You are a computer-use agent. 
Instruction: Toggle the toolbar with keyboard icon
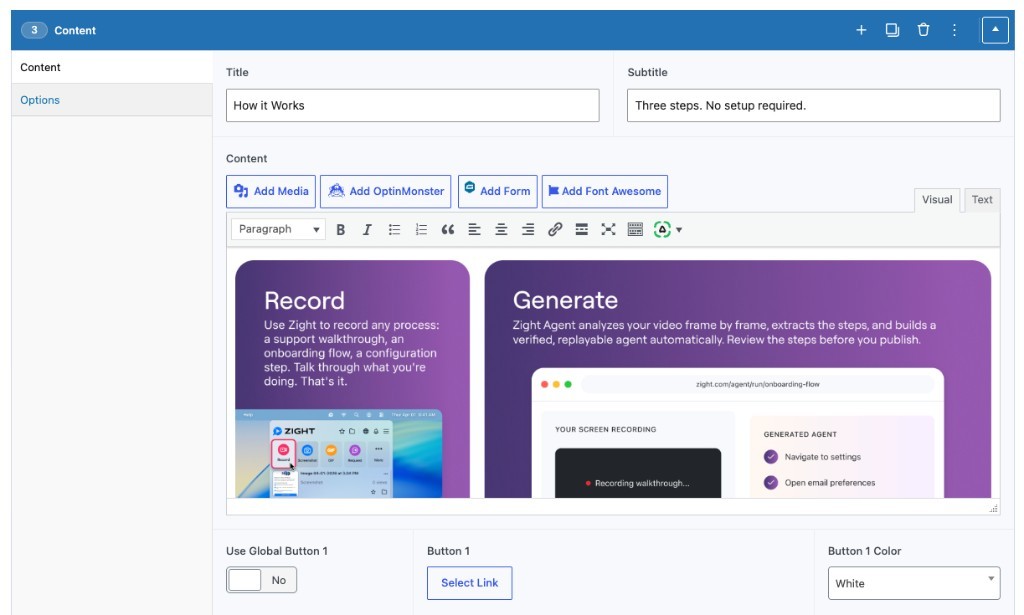[635, 229]
